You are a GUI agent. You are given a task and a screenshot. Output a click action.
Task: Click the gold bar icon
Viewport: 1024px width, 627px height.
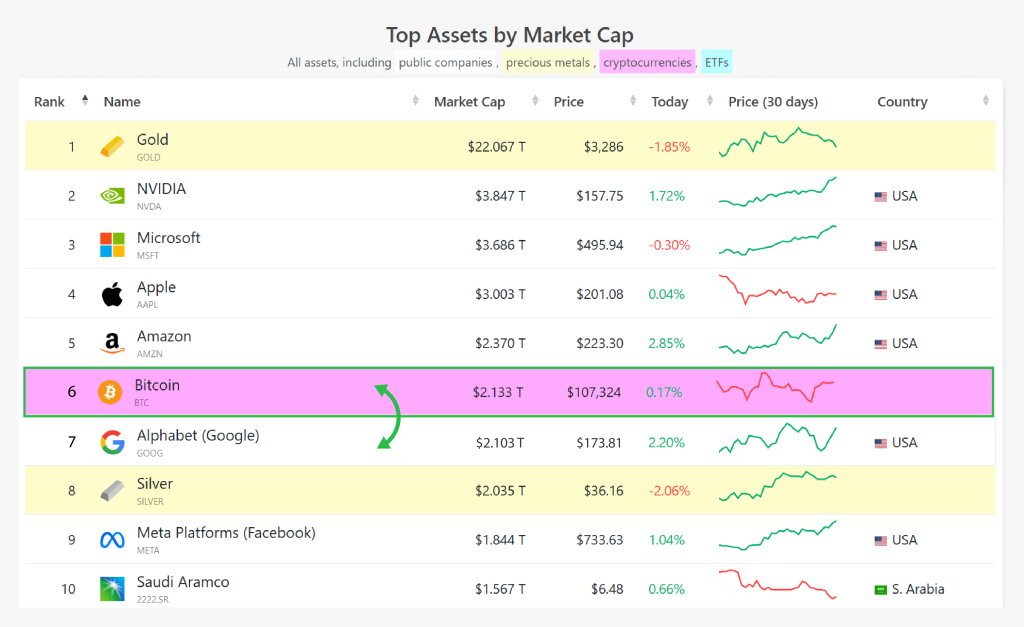(x=112, y=146)
